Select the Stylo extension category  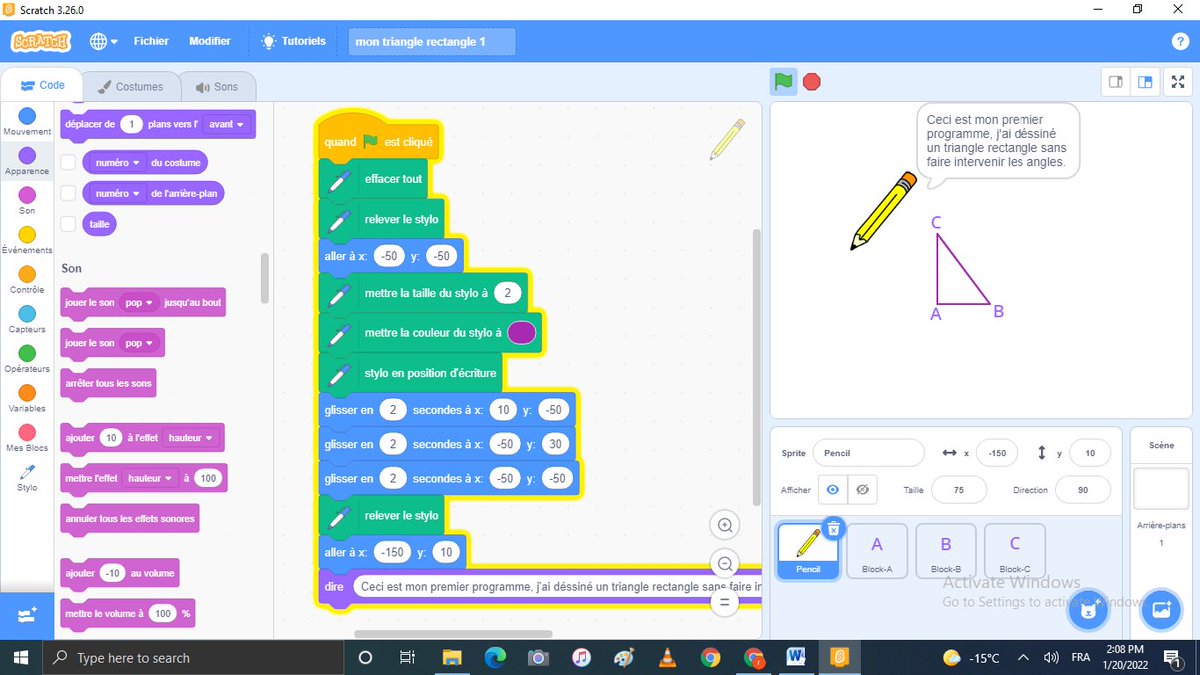[x=27, y=478]
